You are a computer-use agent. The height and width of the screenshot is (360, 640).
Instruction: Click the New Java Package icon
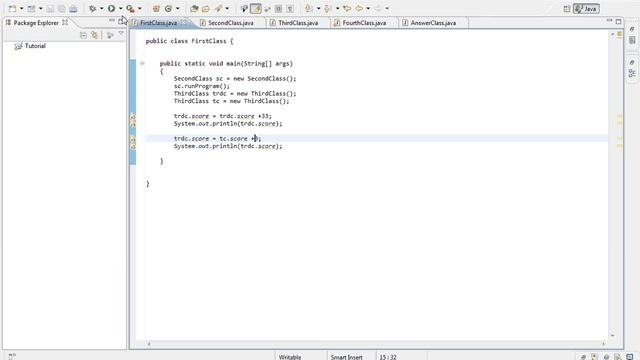point(156,8)
